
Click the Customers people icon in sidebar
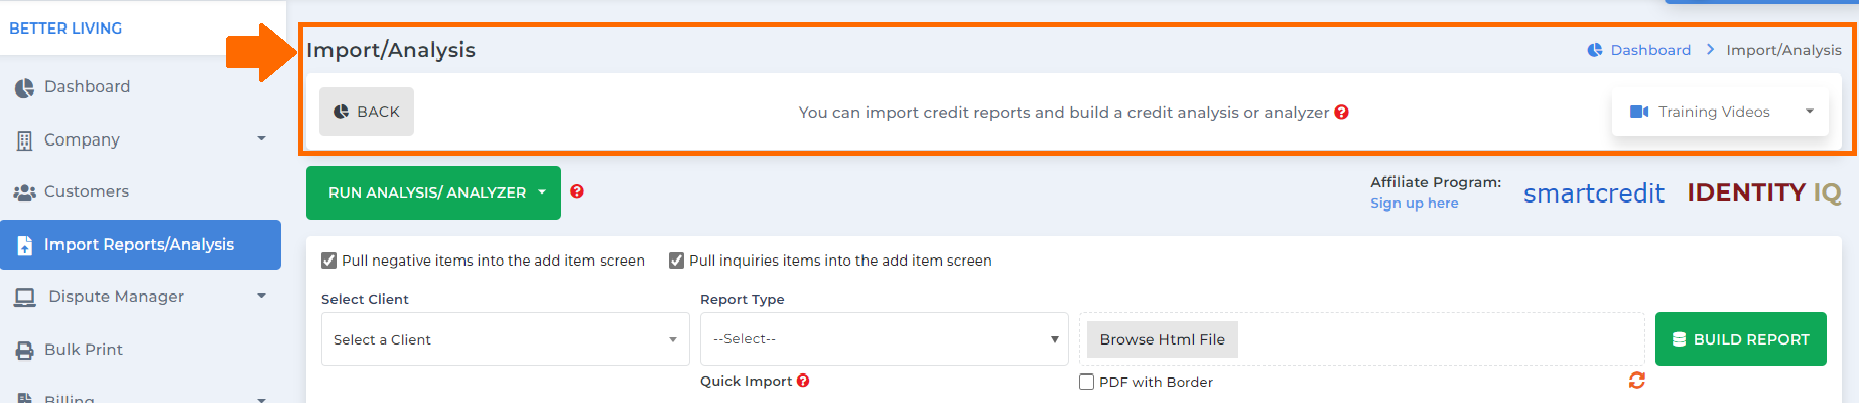click(x=24, y=192)
